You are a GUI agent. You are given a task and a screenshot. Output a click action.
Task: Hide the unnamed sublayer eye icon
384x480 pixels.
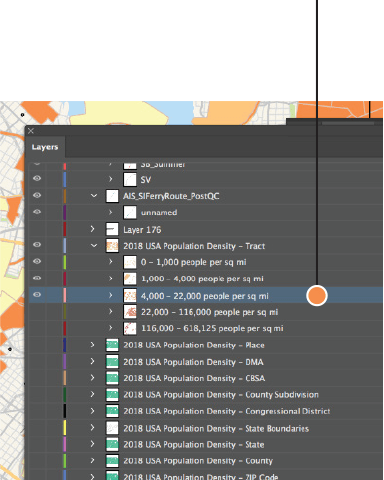point(37,212)
